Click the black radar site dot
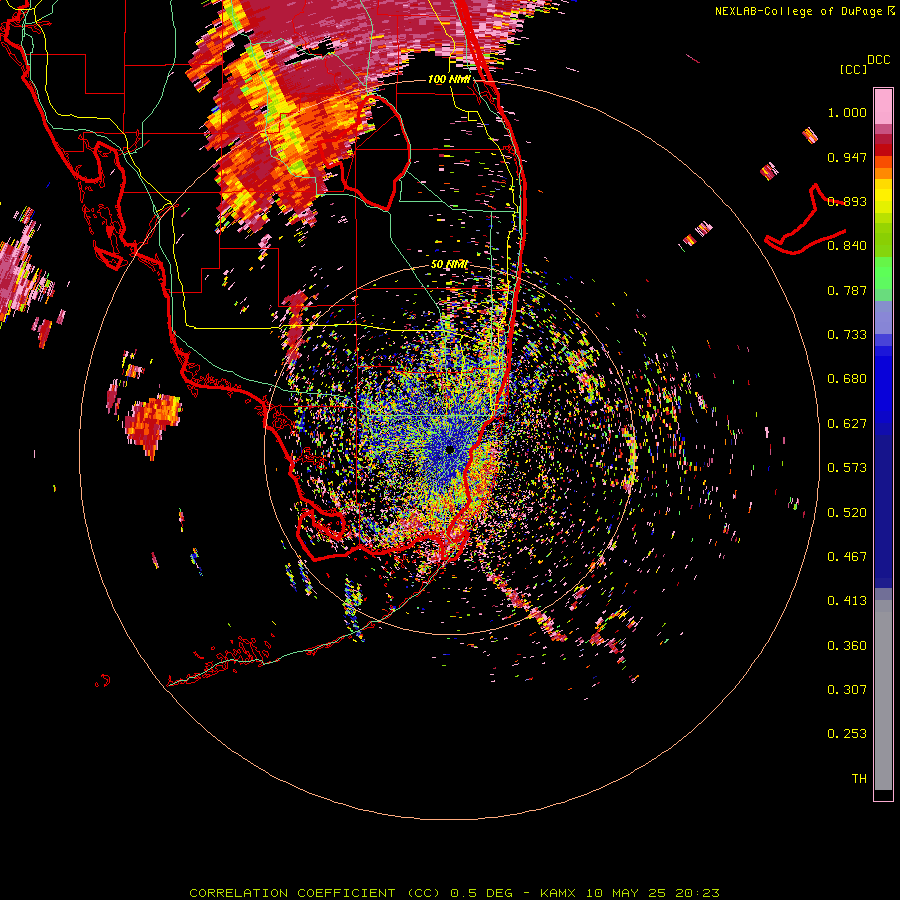This screenshot has height=900, width=900. [450, 450]
